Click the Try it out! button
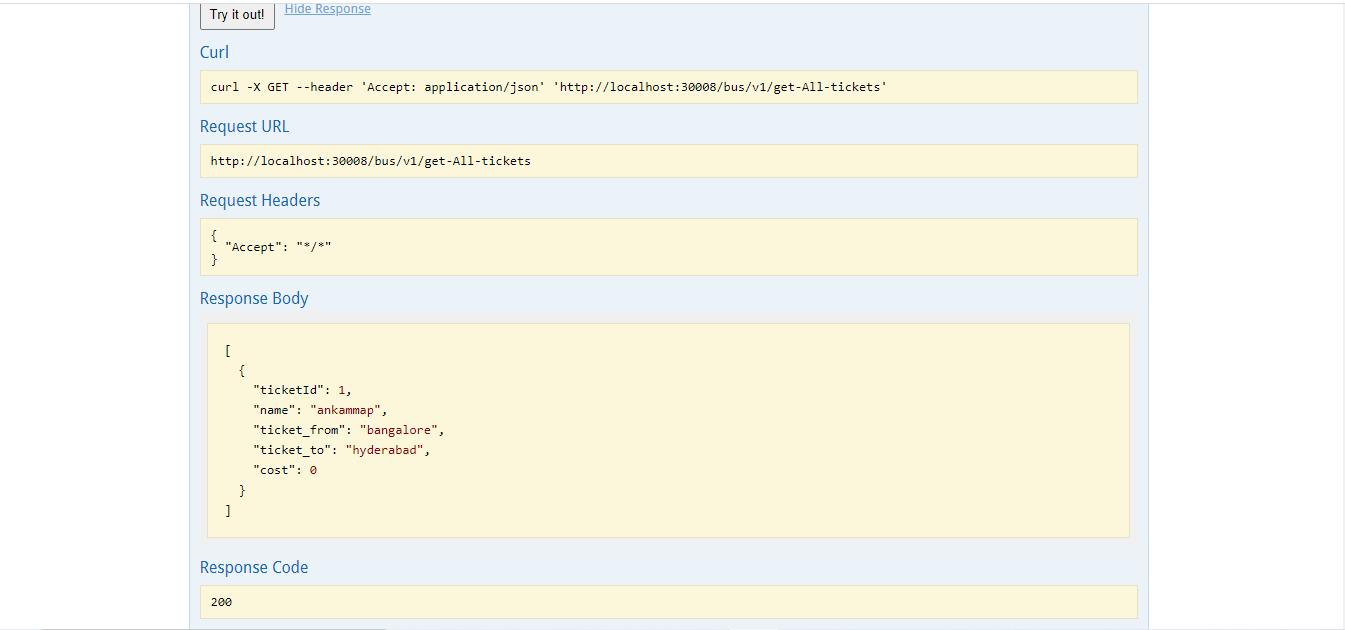 tap(236, 14)
